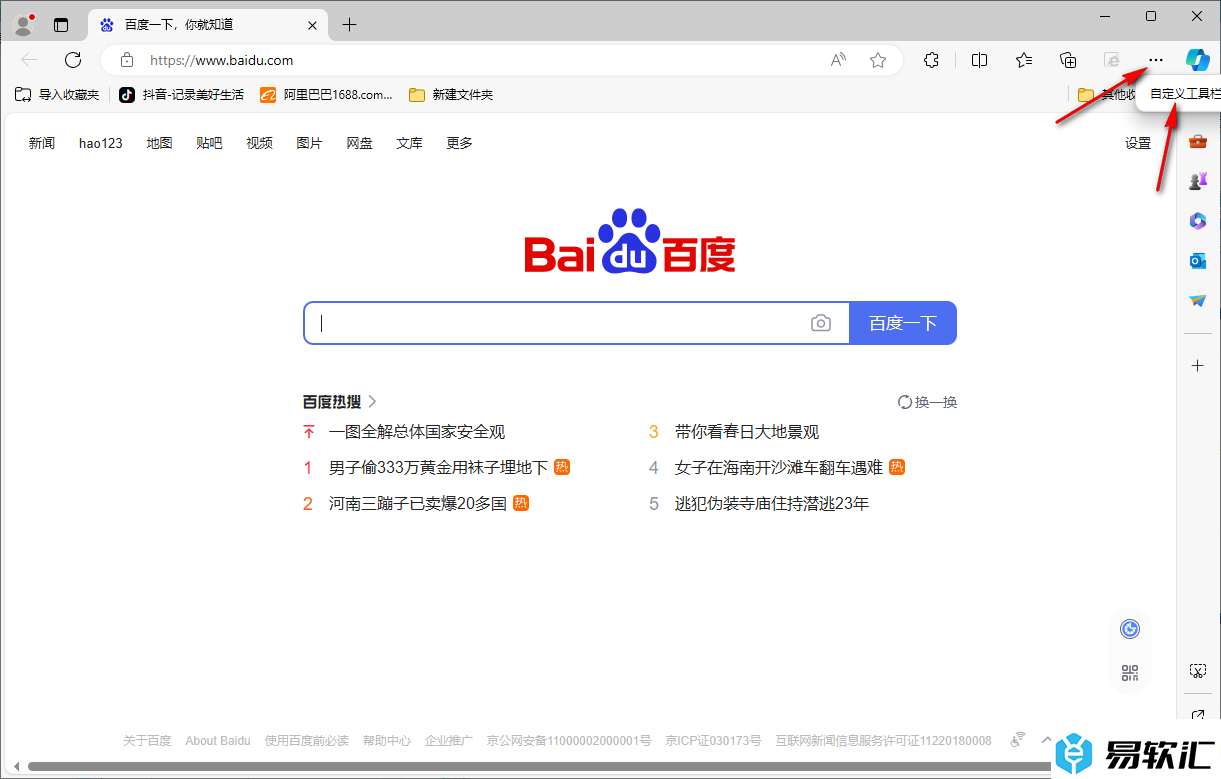Open the sidebar open-in-new-window icon

pyautogui.click(x=1197, y=715)
